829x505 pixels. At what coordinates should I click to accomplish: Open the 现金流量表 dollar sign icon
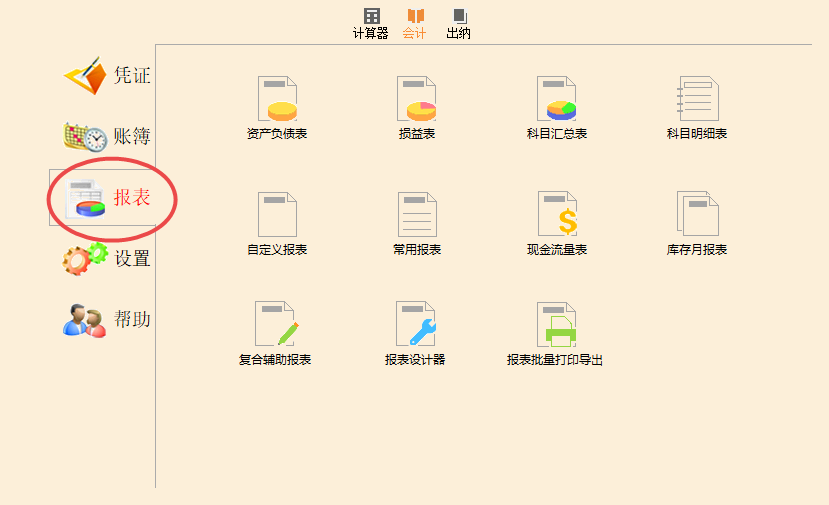point(557,214)
